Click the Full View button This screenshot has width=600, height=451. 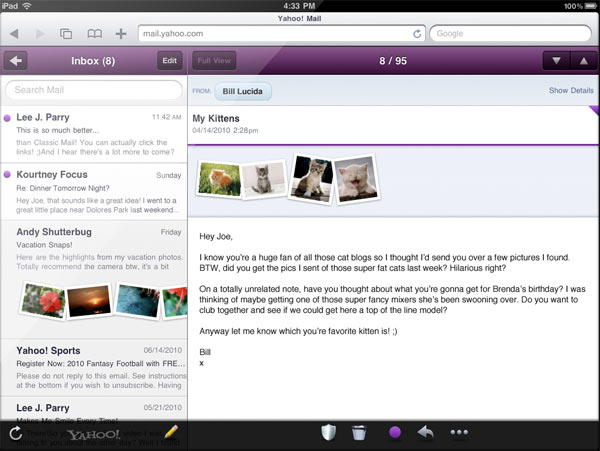pos(213,61)
